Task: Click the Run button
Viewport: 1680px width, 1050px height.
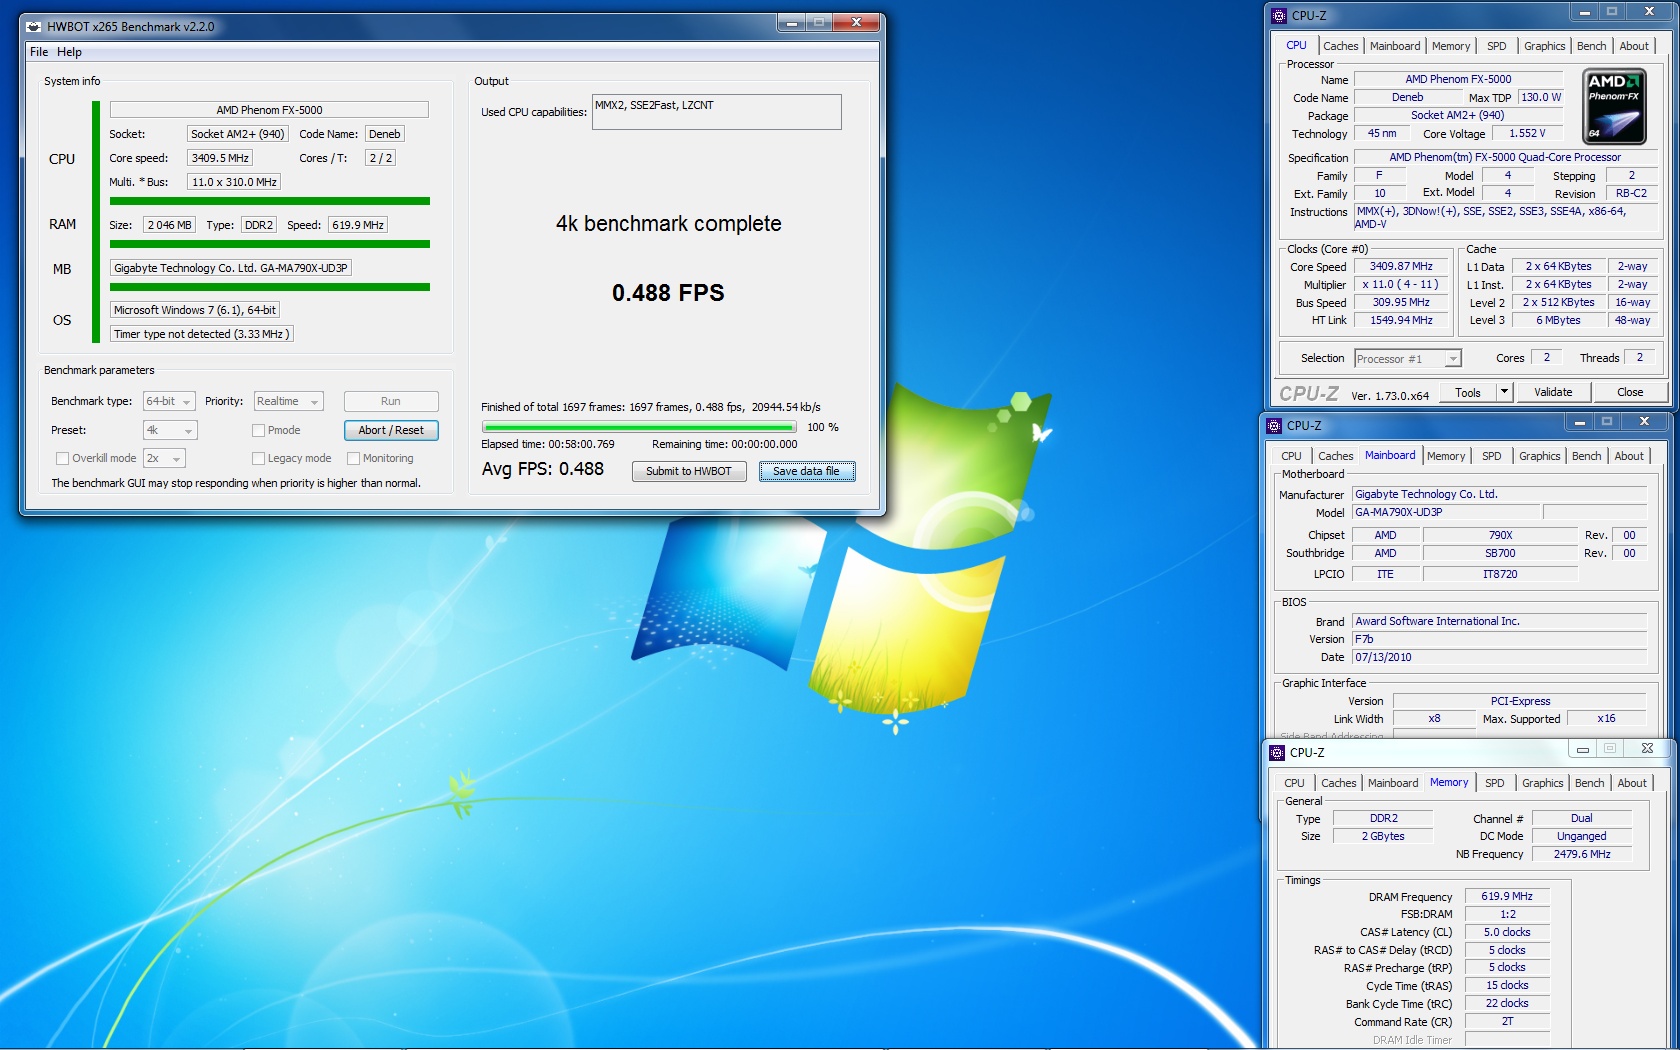Action: [x=391, y=401]
